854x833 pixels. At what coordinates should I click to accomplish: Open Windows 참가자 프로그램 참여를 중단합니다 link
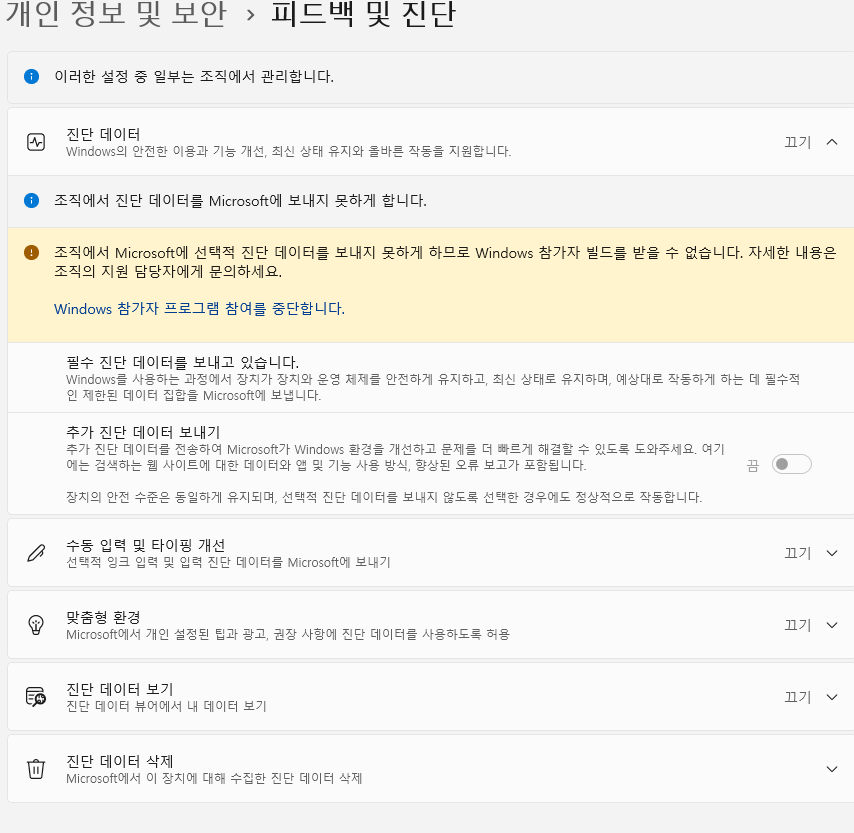pyautogui.click(x=199, y=308)
